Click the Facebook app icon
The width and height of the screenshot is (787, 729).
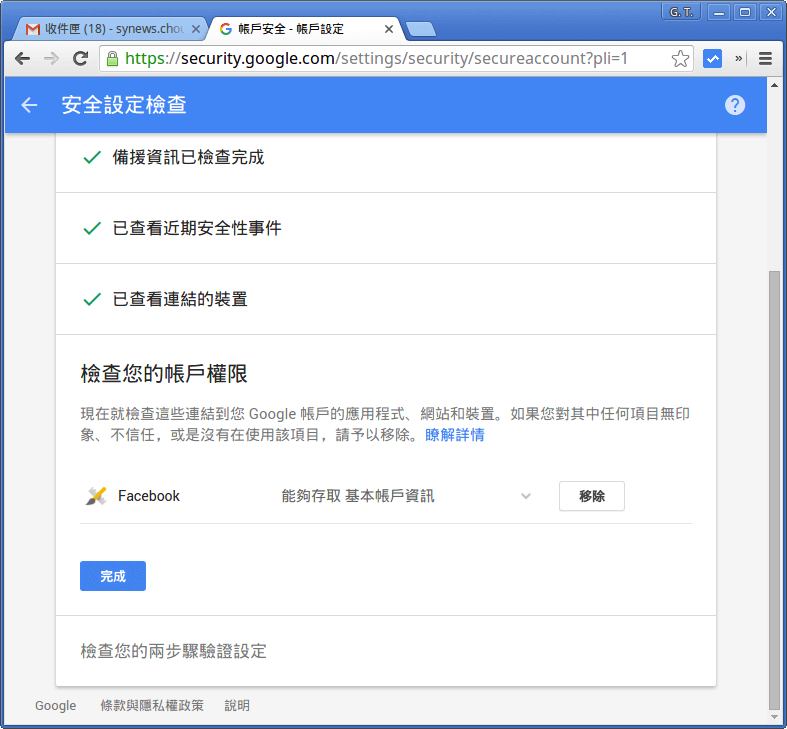coord(96,496)
